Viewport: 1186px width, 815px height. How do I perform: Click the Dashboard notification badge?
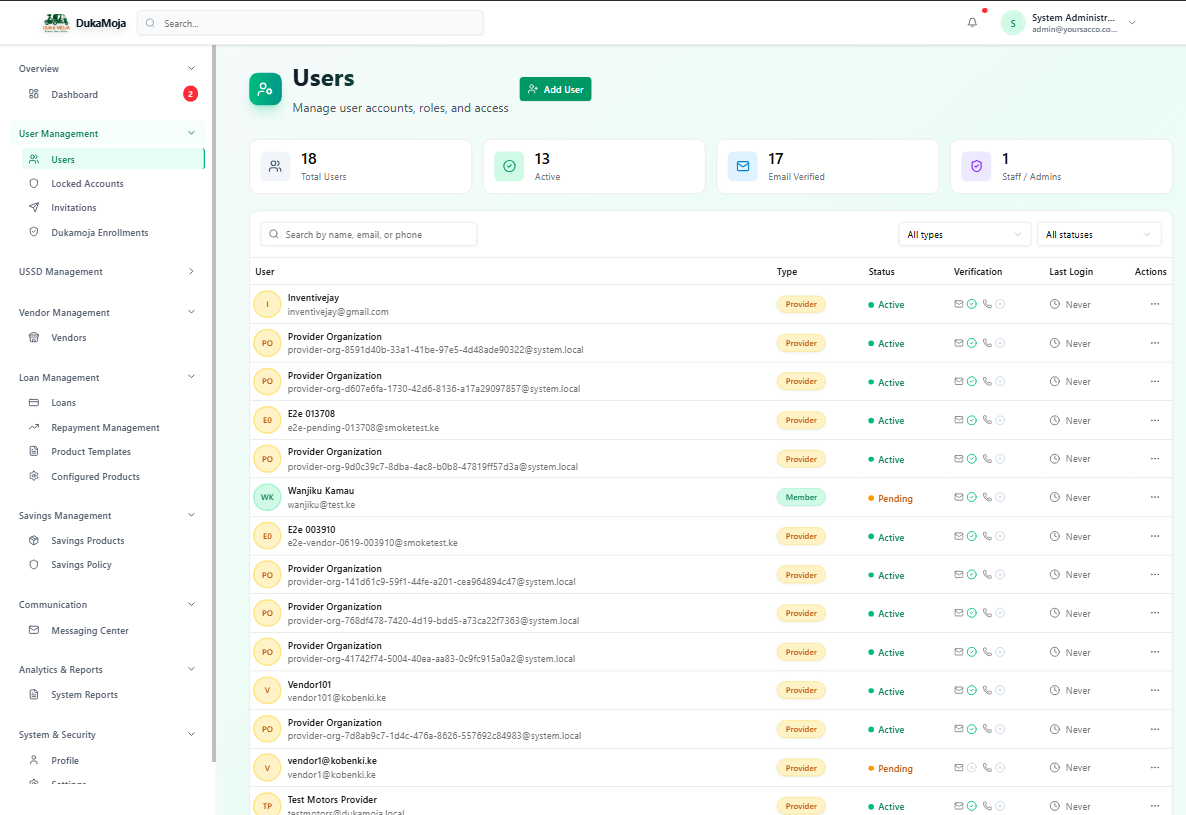click(x=191, y=94)
